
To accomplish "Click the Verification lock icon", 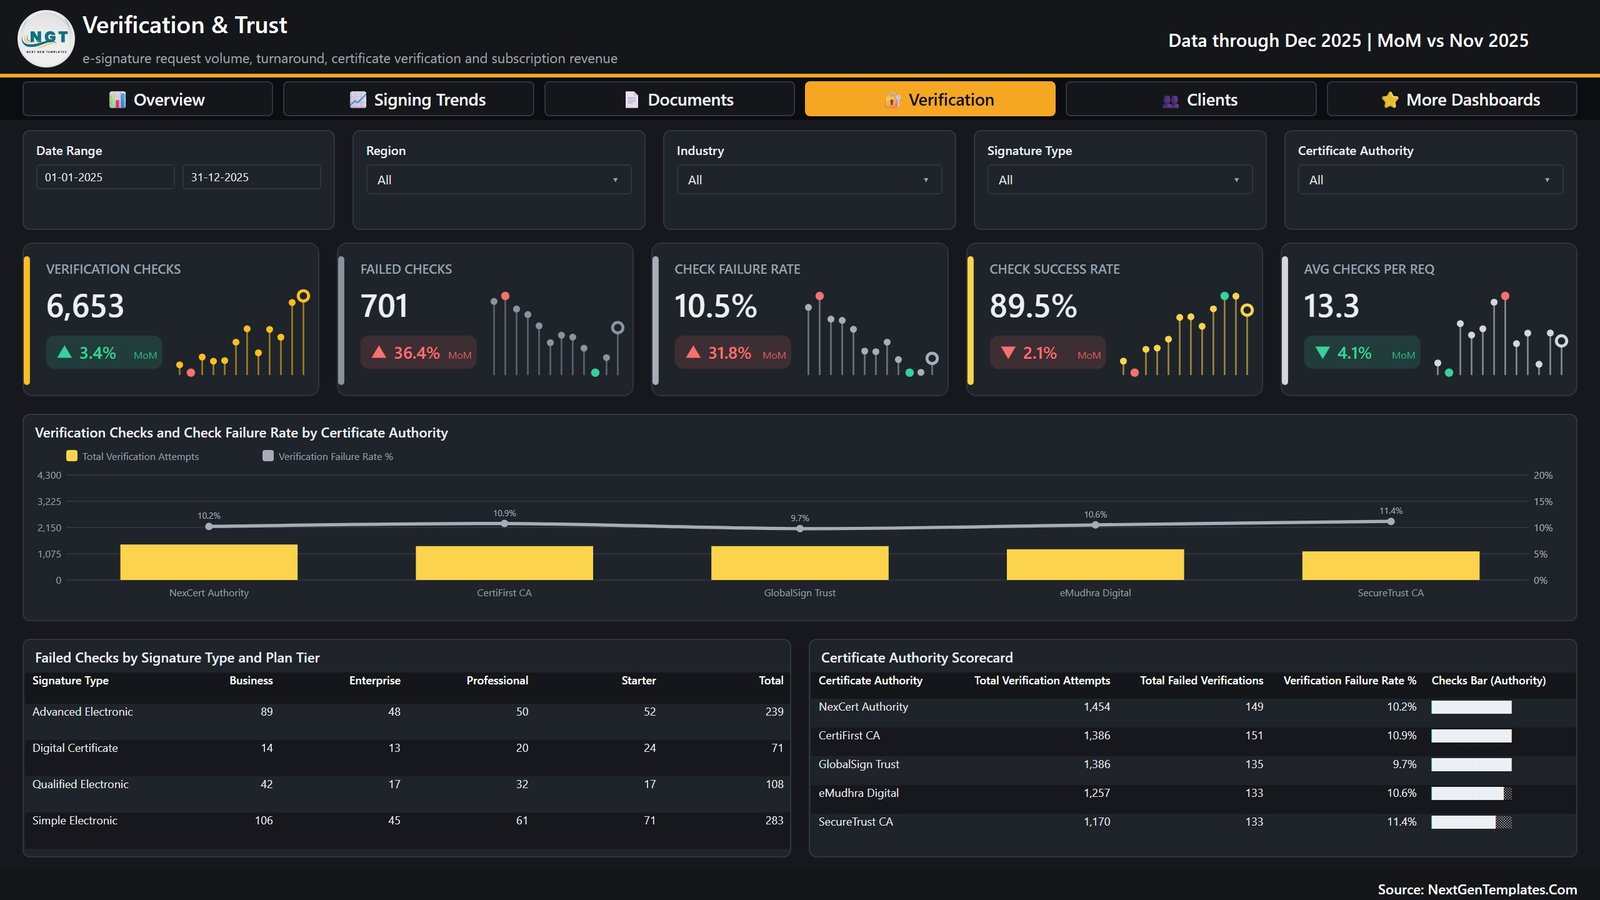I will click(x=893, y=100).
